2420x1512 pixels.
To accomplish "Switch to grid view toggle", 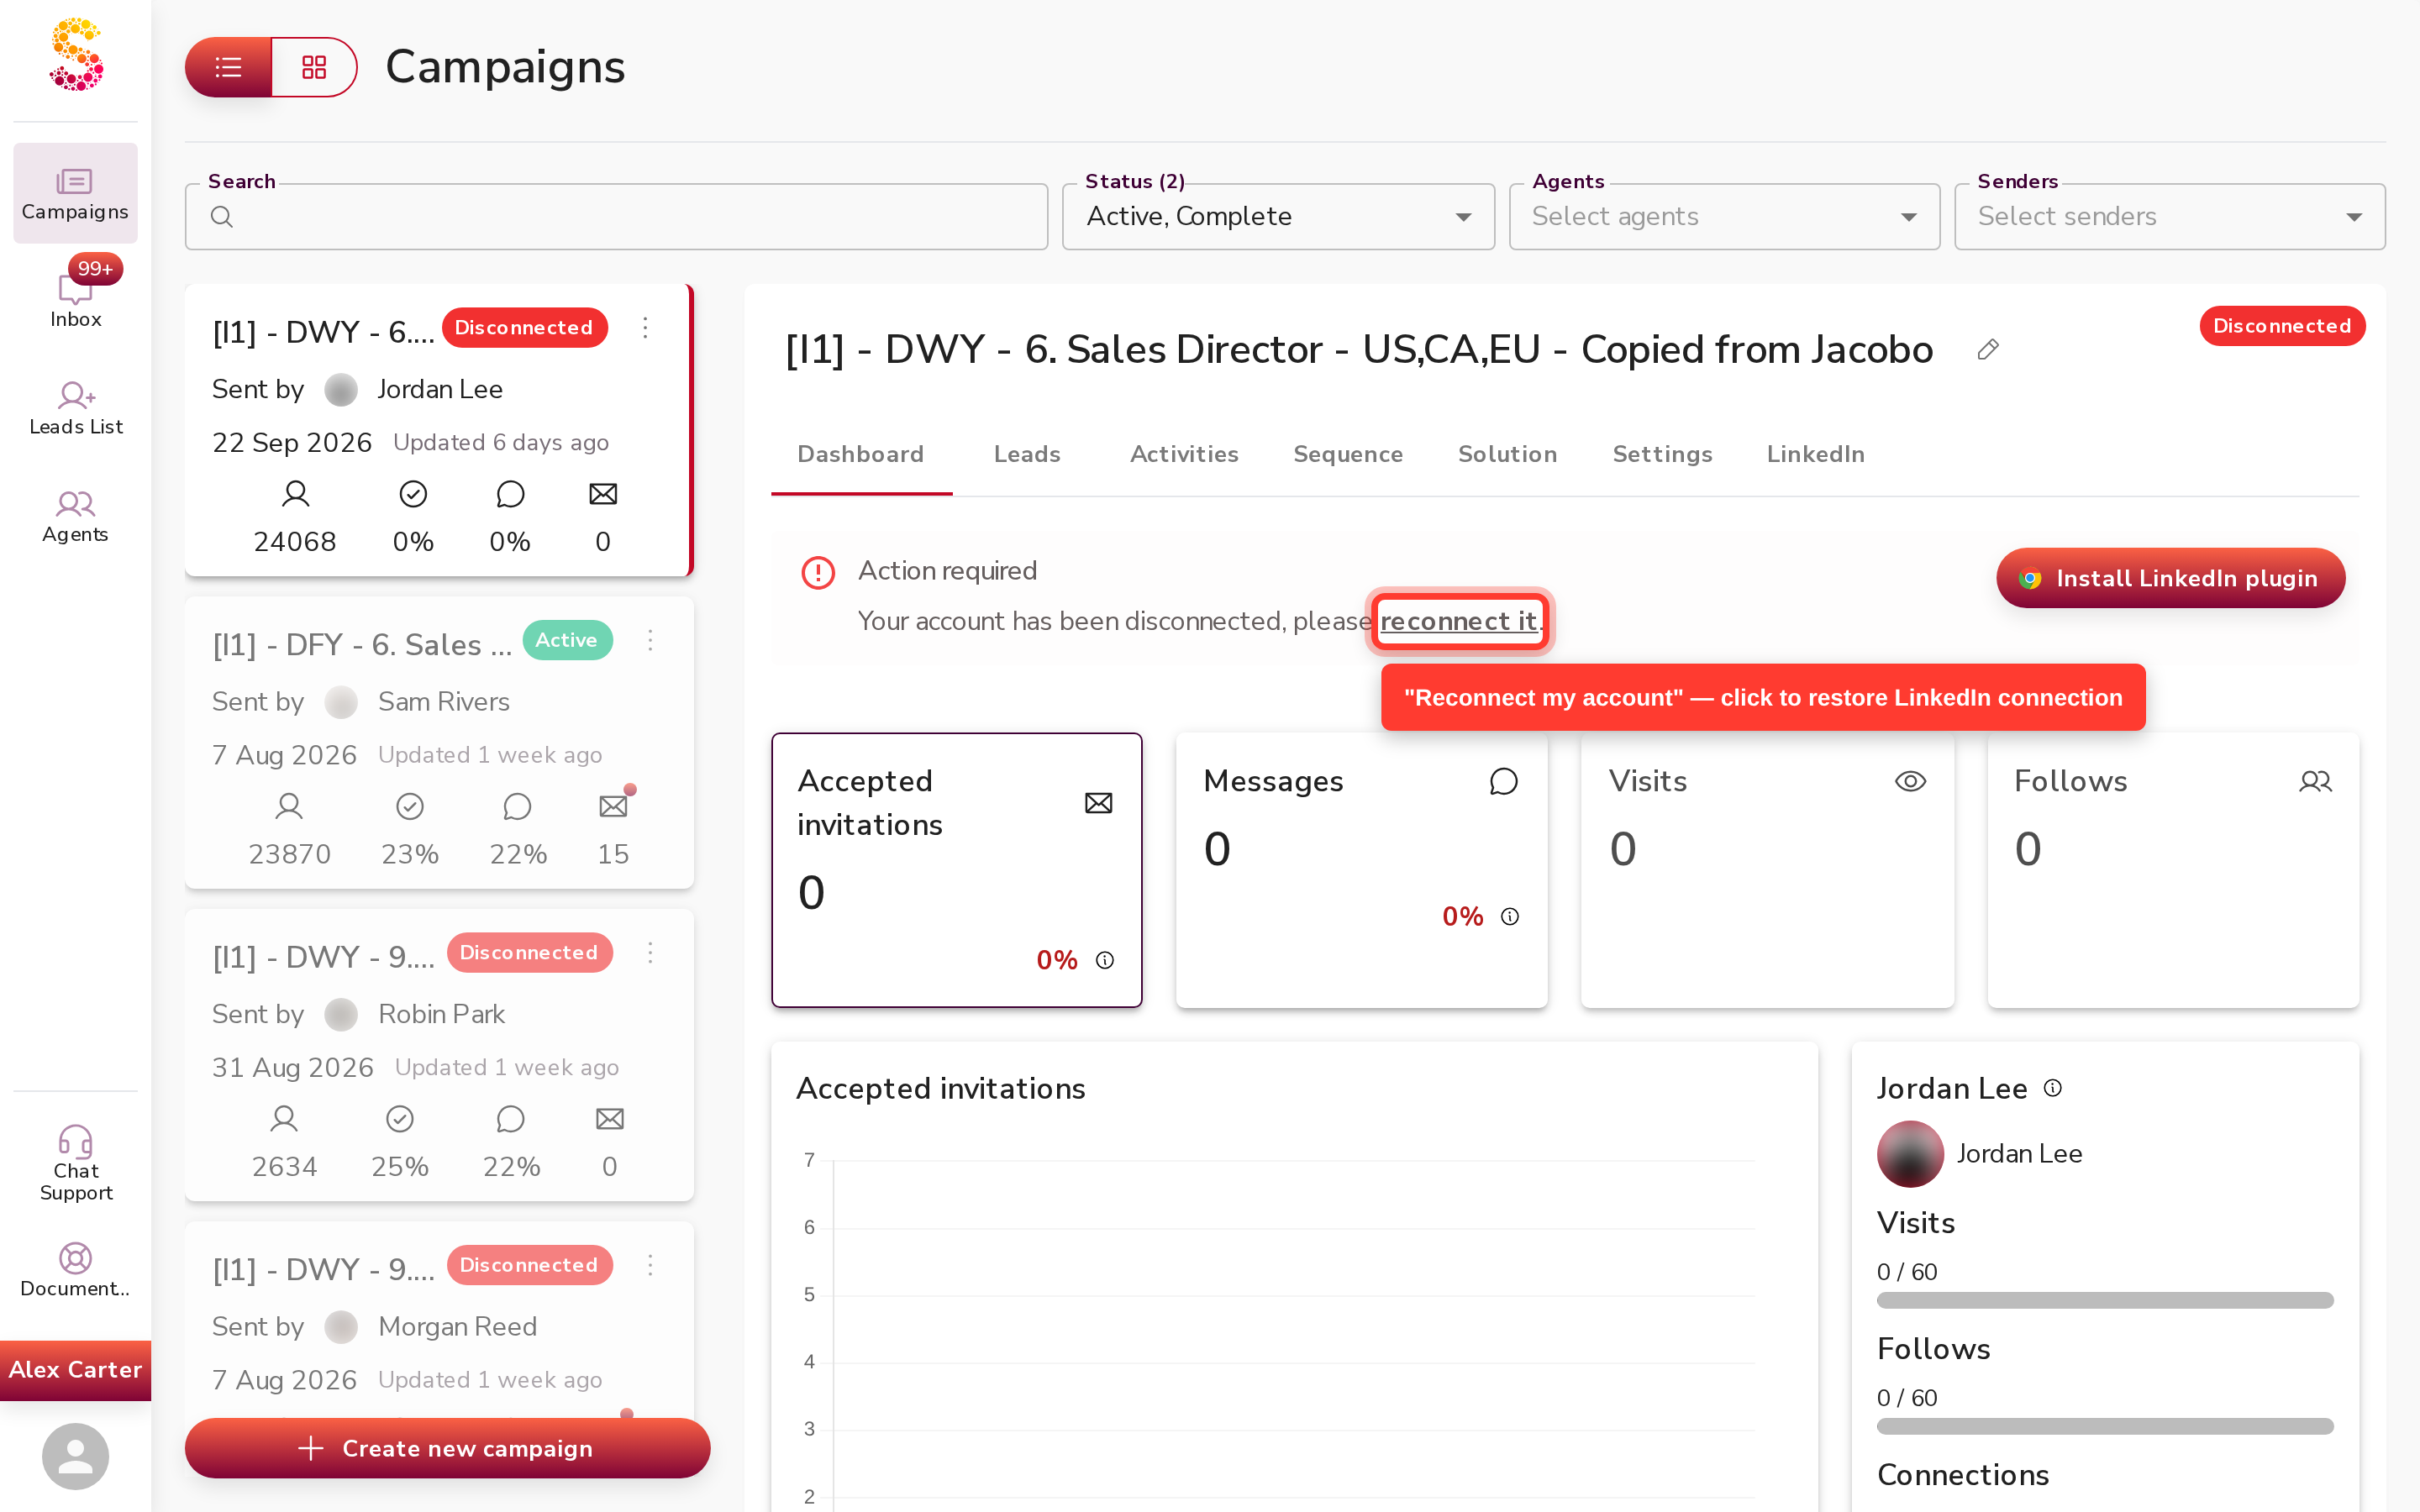I will (x=314, y=67).
